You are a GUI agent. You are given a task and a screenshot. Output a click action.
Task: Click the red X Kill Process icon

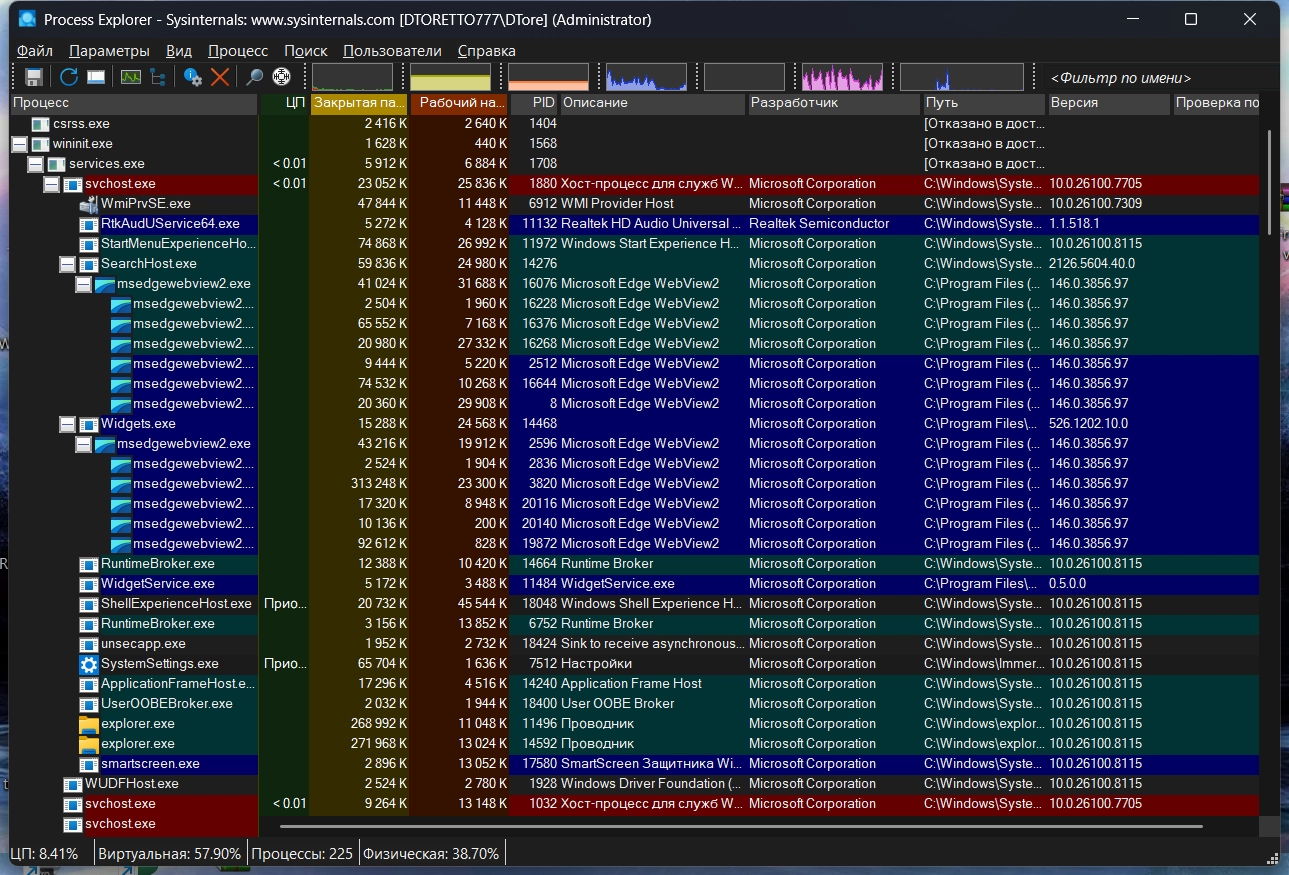coord(220,77)
